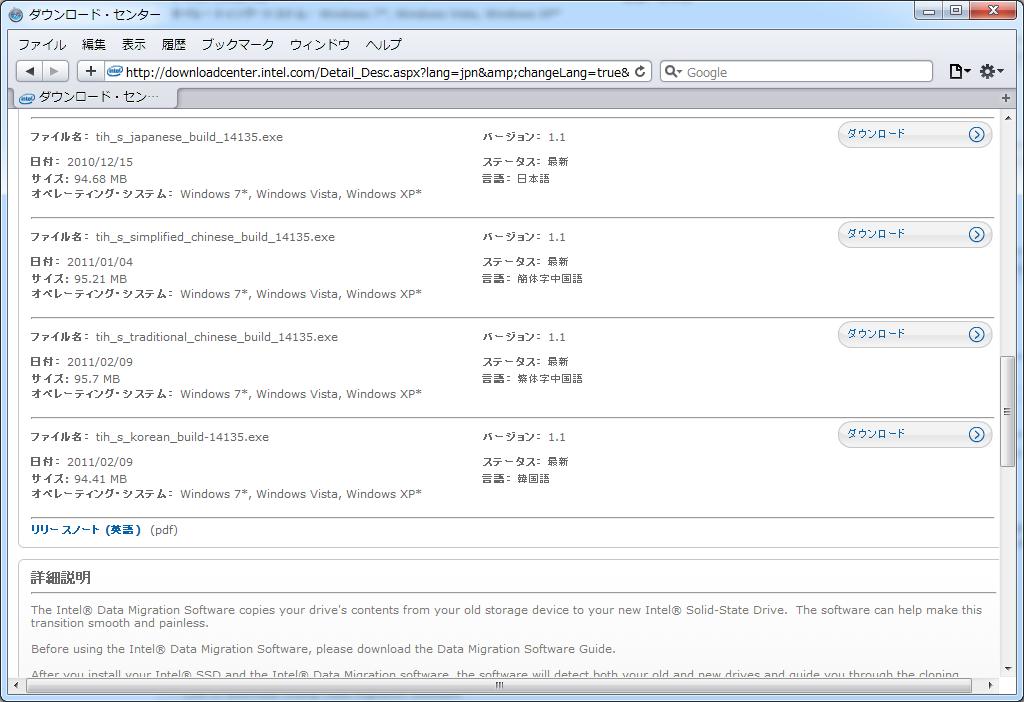Open the 表示 menu
This screenshot has width=1024, height=702.
click(x=133, y=44)
